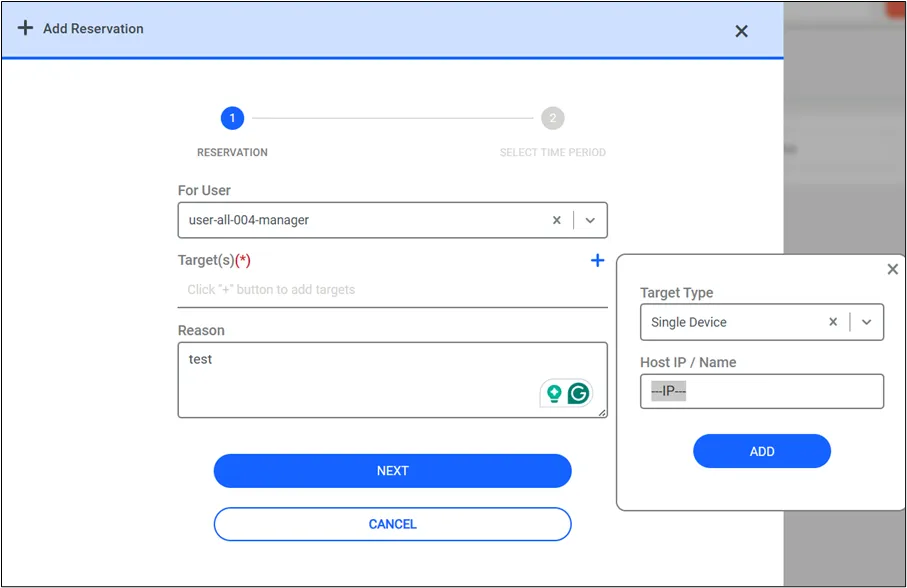Focus the Host IP / Name field
Viewport: 907px width, 588px height.
[762, 391]
